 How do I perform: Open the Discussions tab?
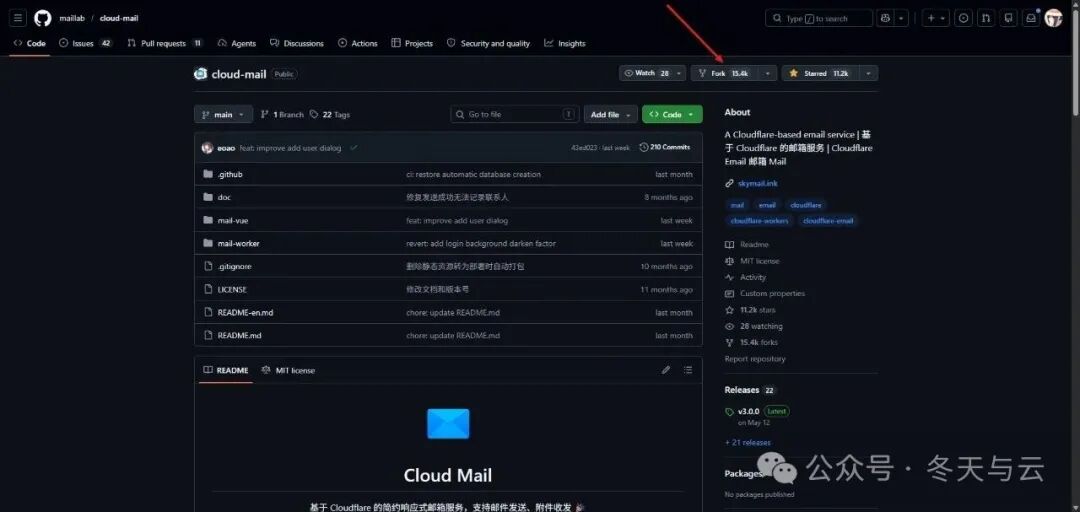(x=297, y=43)
